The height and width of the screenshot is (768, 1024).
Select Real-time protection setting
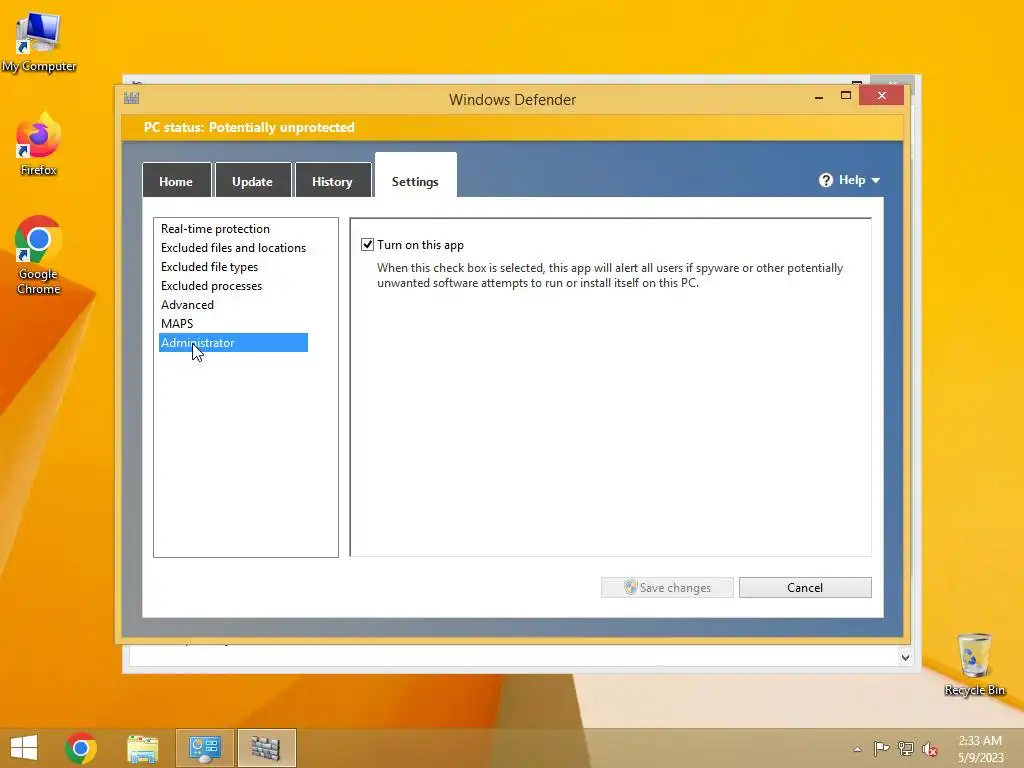coord(216,229)
